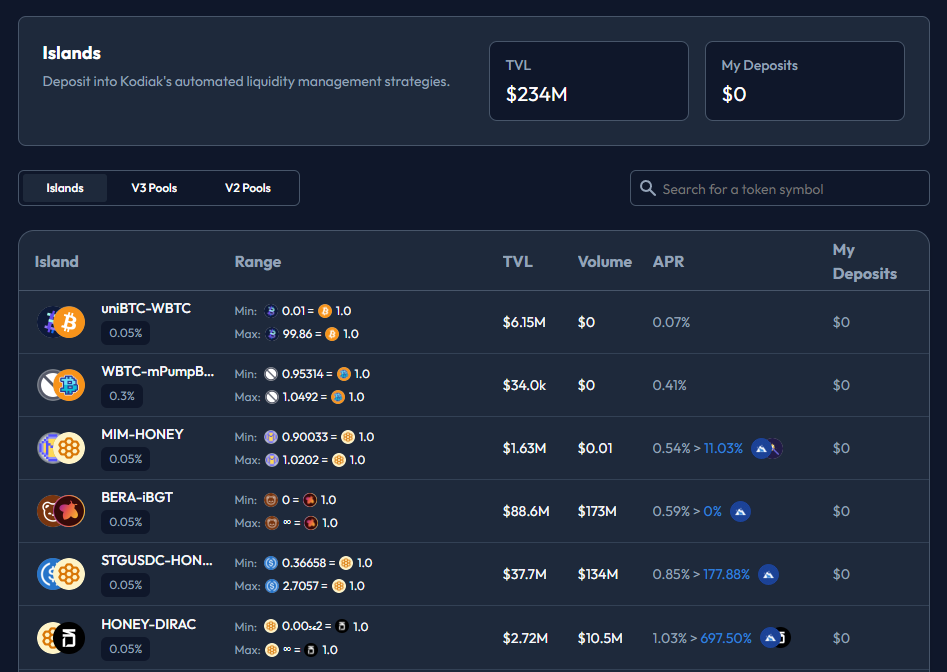
Task: Click rewards icon in BERA-iBGT APR cell
Action: [741, 512]
